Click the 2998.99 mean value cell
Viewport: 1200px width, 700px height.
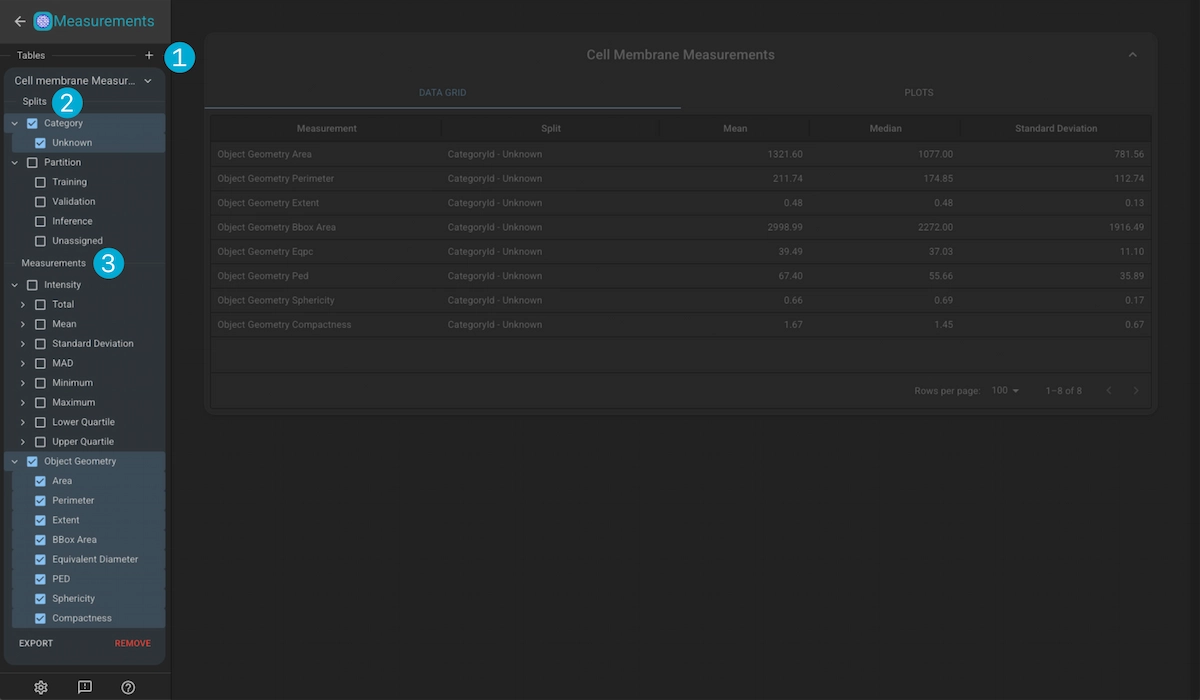(x=735, y=227)
